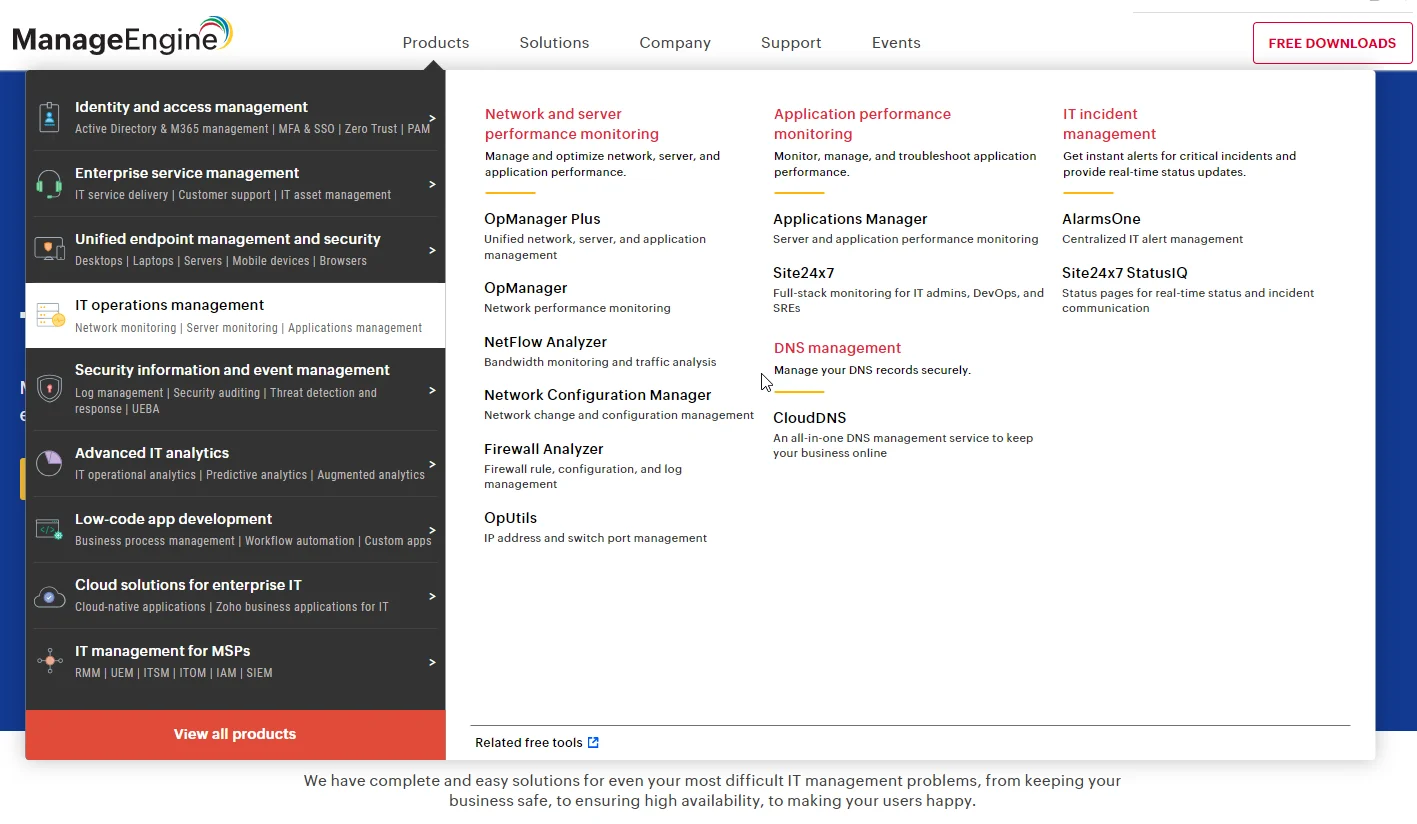Image resolution: width=1417 pixels, height=824 pixels.
Task: Open the AlarmsOne link
Action: (x=1101, y=219)
